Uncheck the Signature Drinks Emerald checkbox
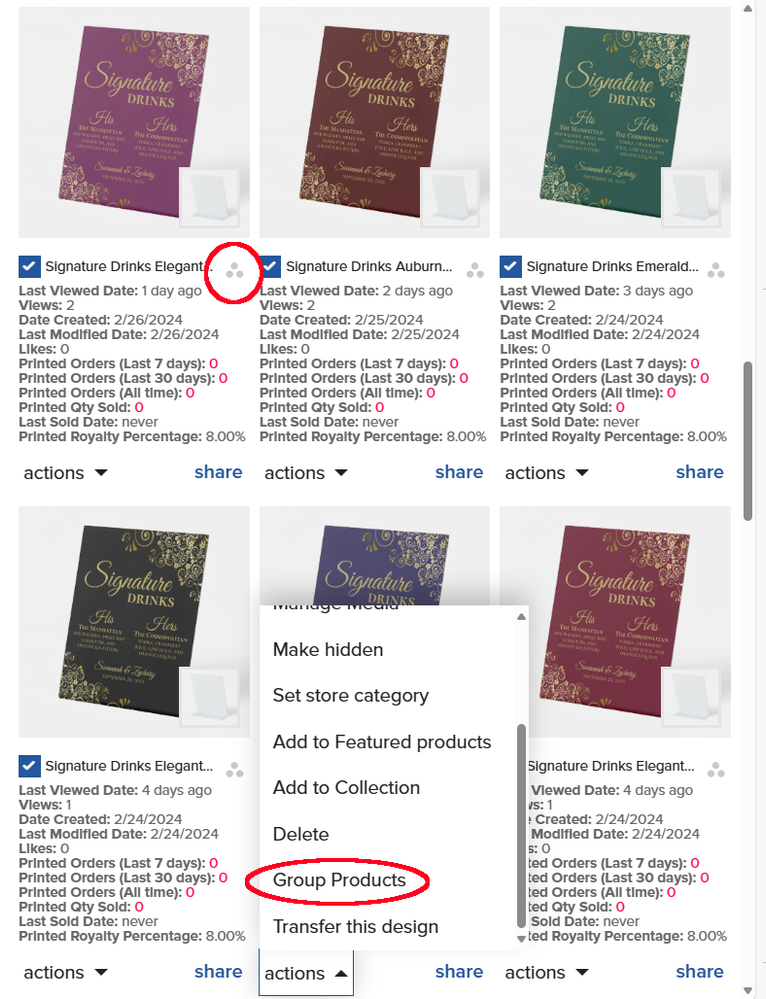The width and height of the screenshot is (766, 999). click(x=510, y=266)
